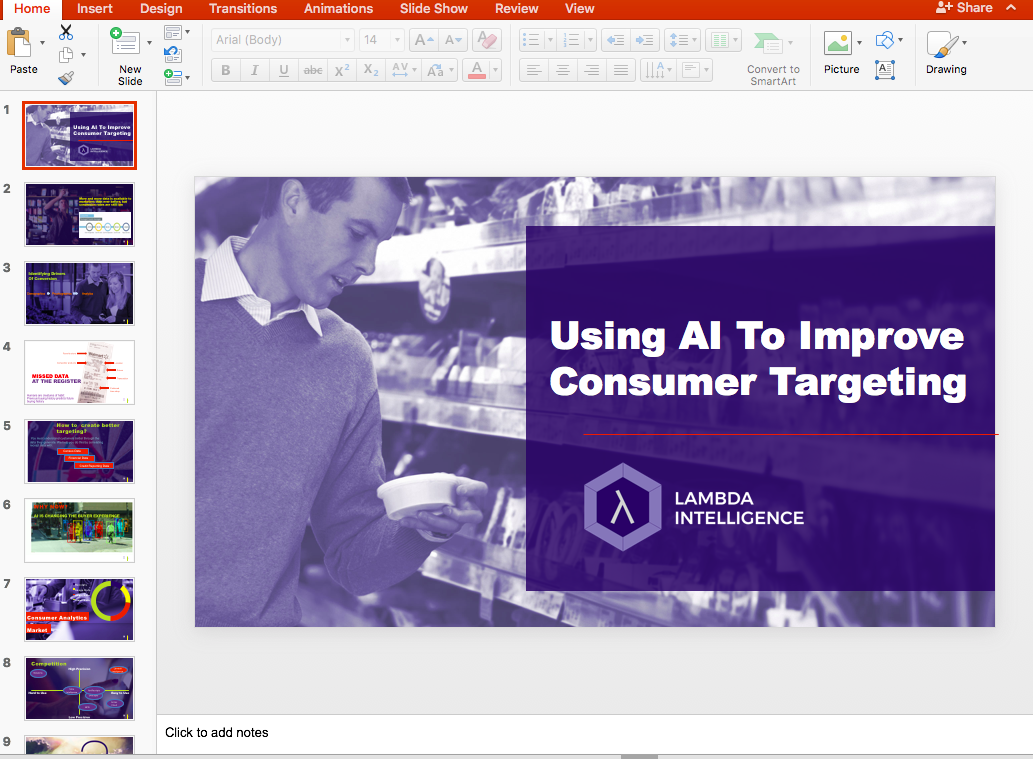This screenshot has height=759, width=1033.
Task: Apply the red font color swatch
Action: (x=477, y=70)
